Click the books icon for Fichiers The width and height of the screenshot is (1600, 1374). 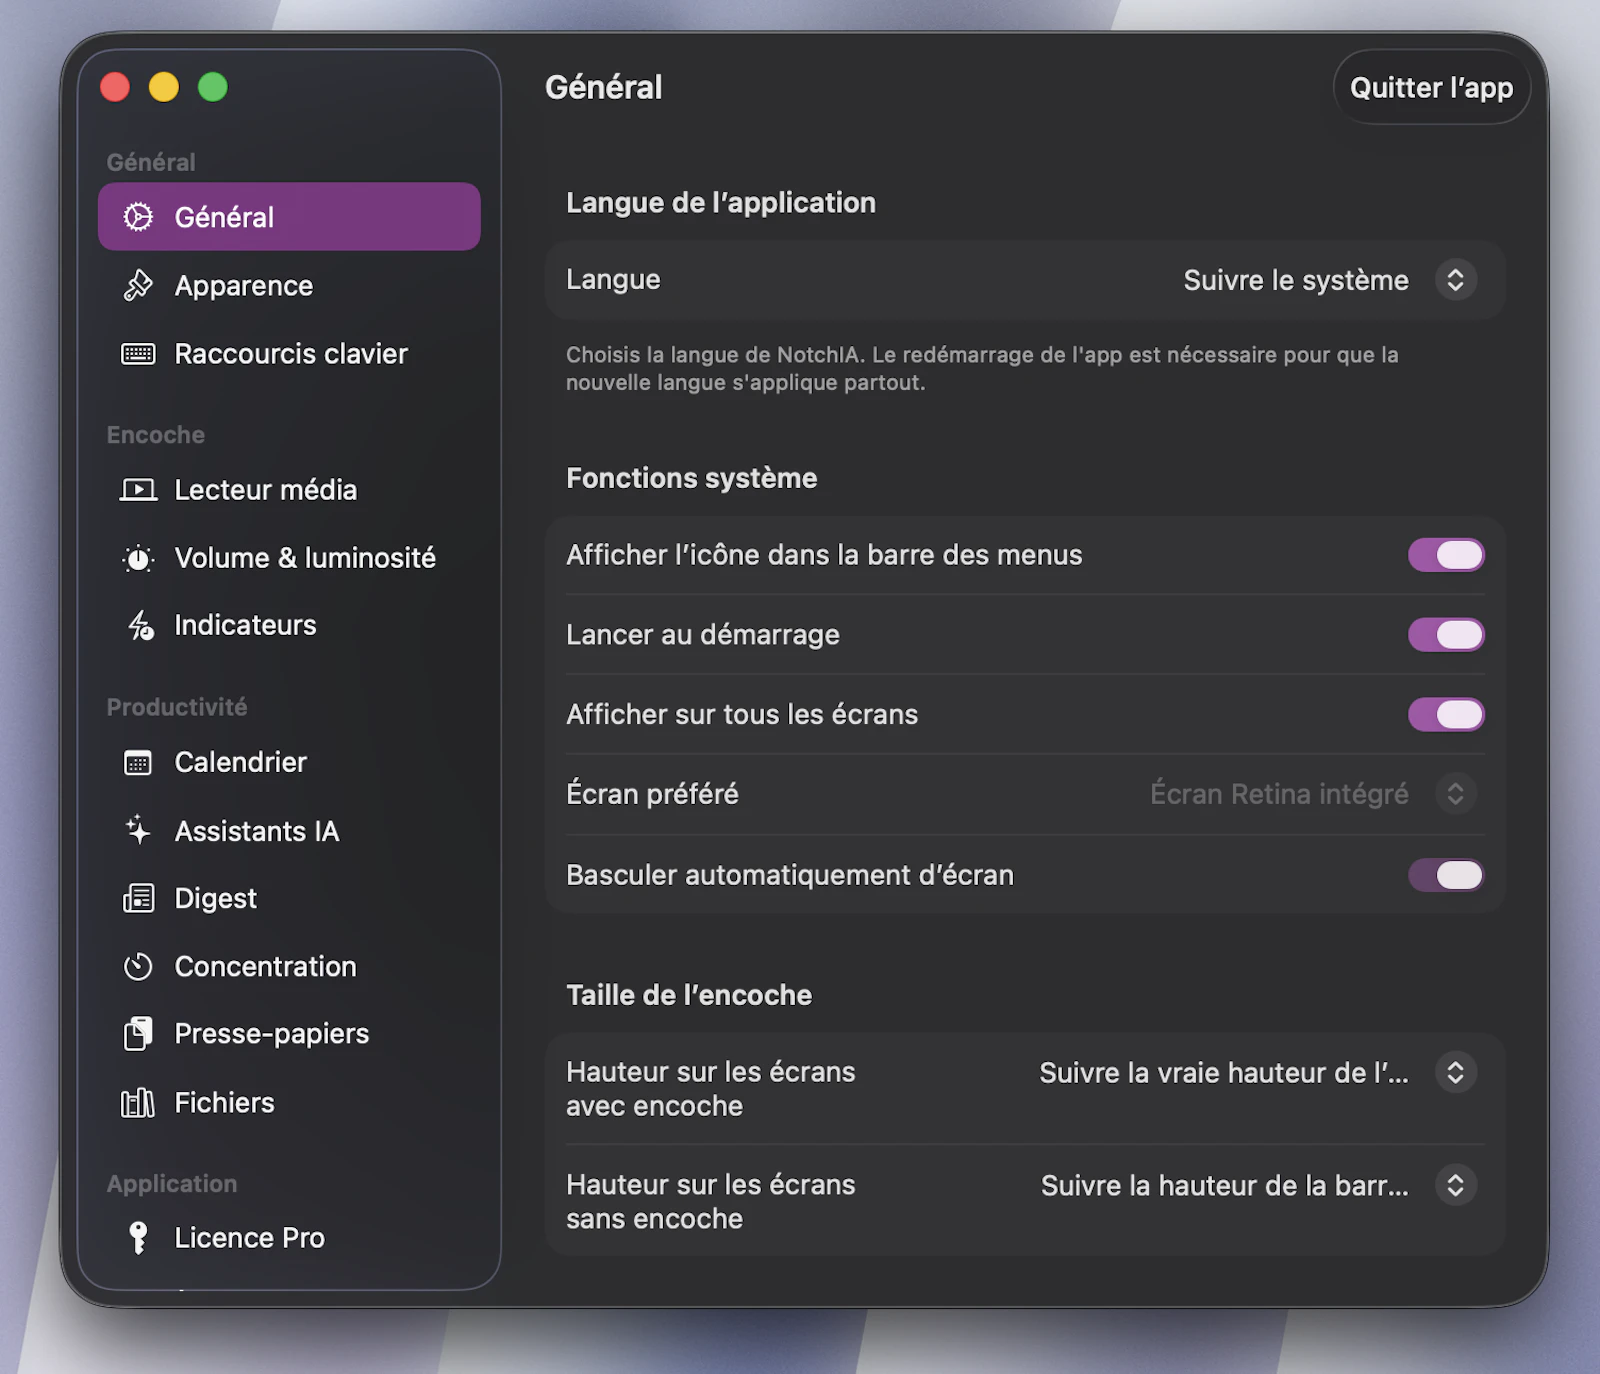point(138,1102)
